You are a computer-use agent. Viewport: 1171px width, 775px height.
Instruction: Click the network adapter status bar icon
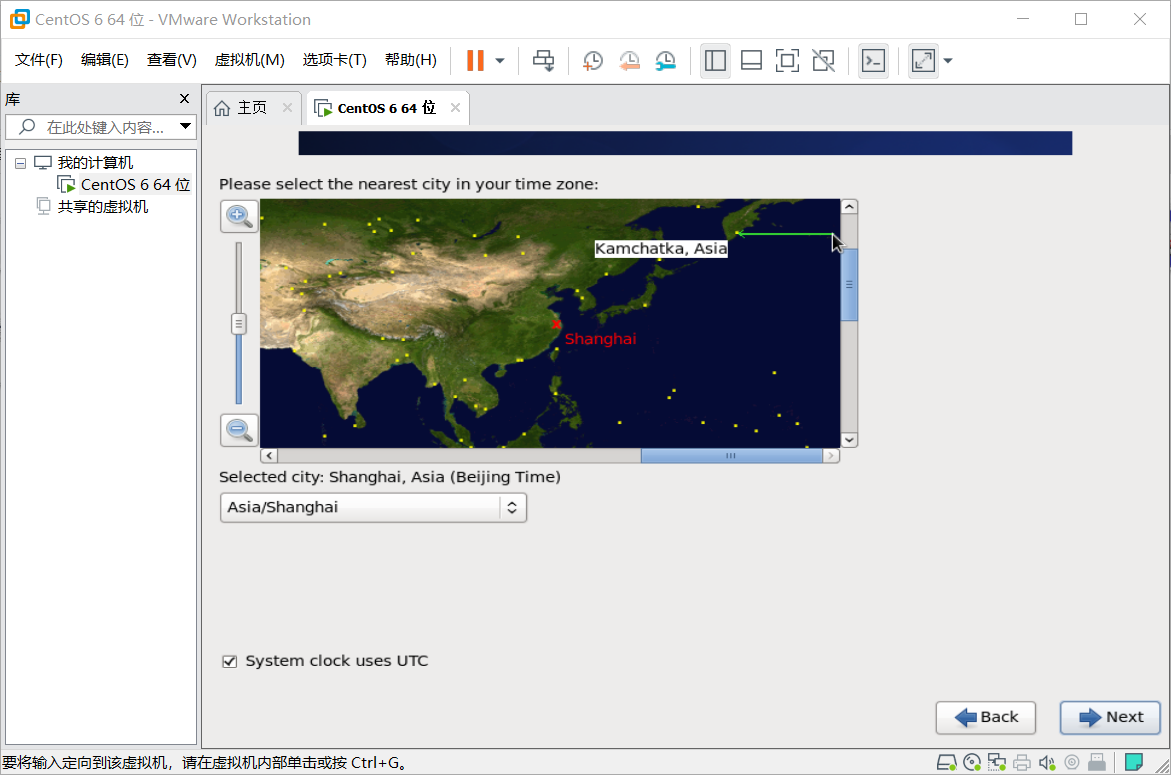coord(997,762)
